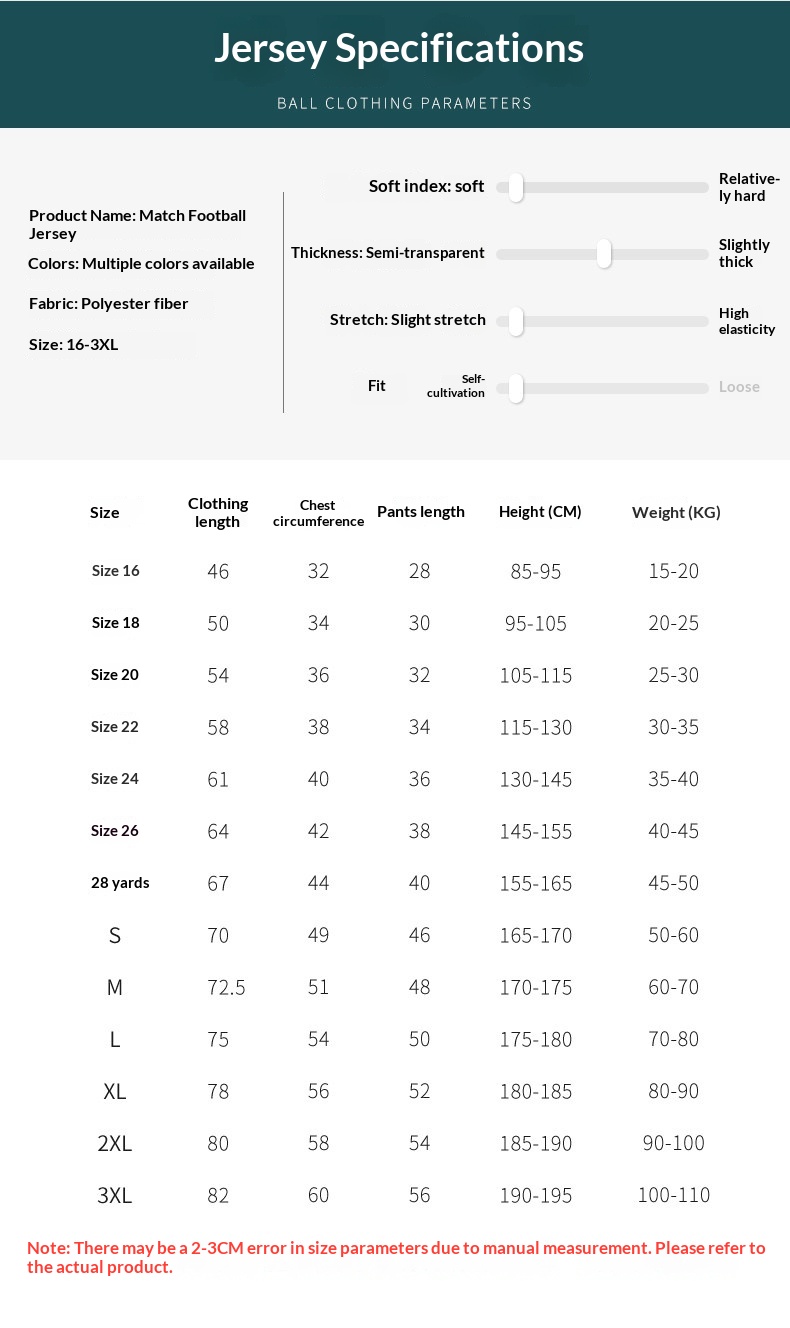790x1328 pixels.
Task: Select the Clothing length column header
Action: click(218, 512)
